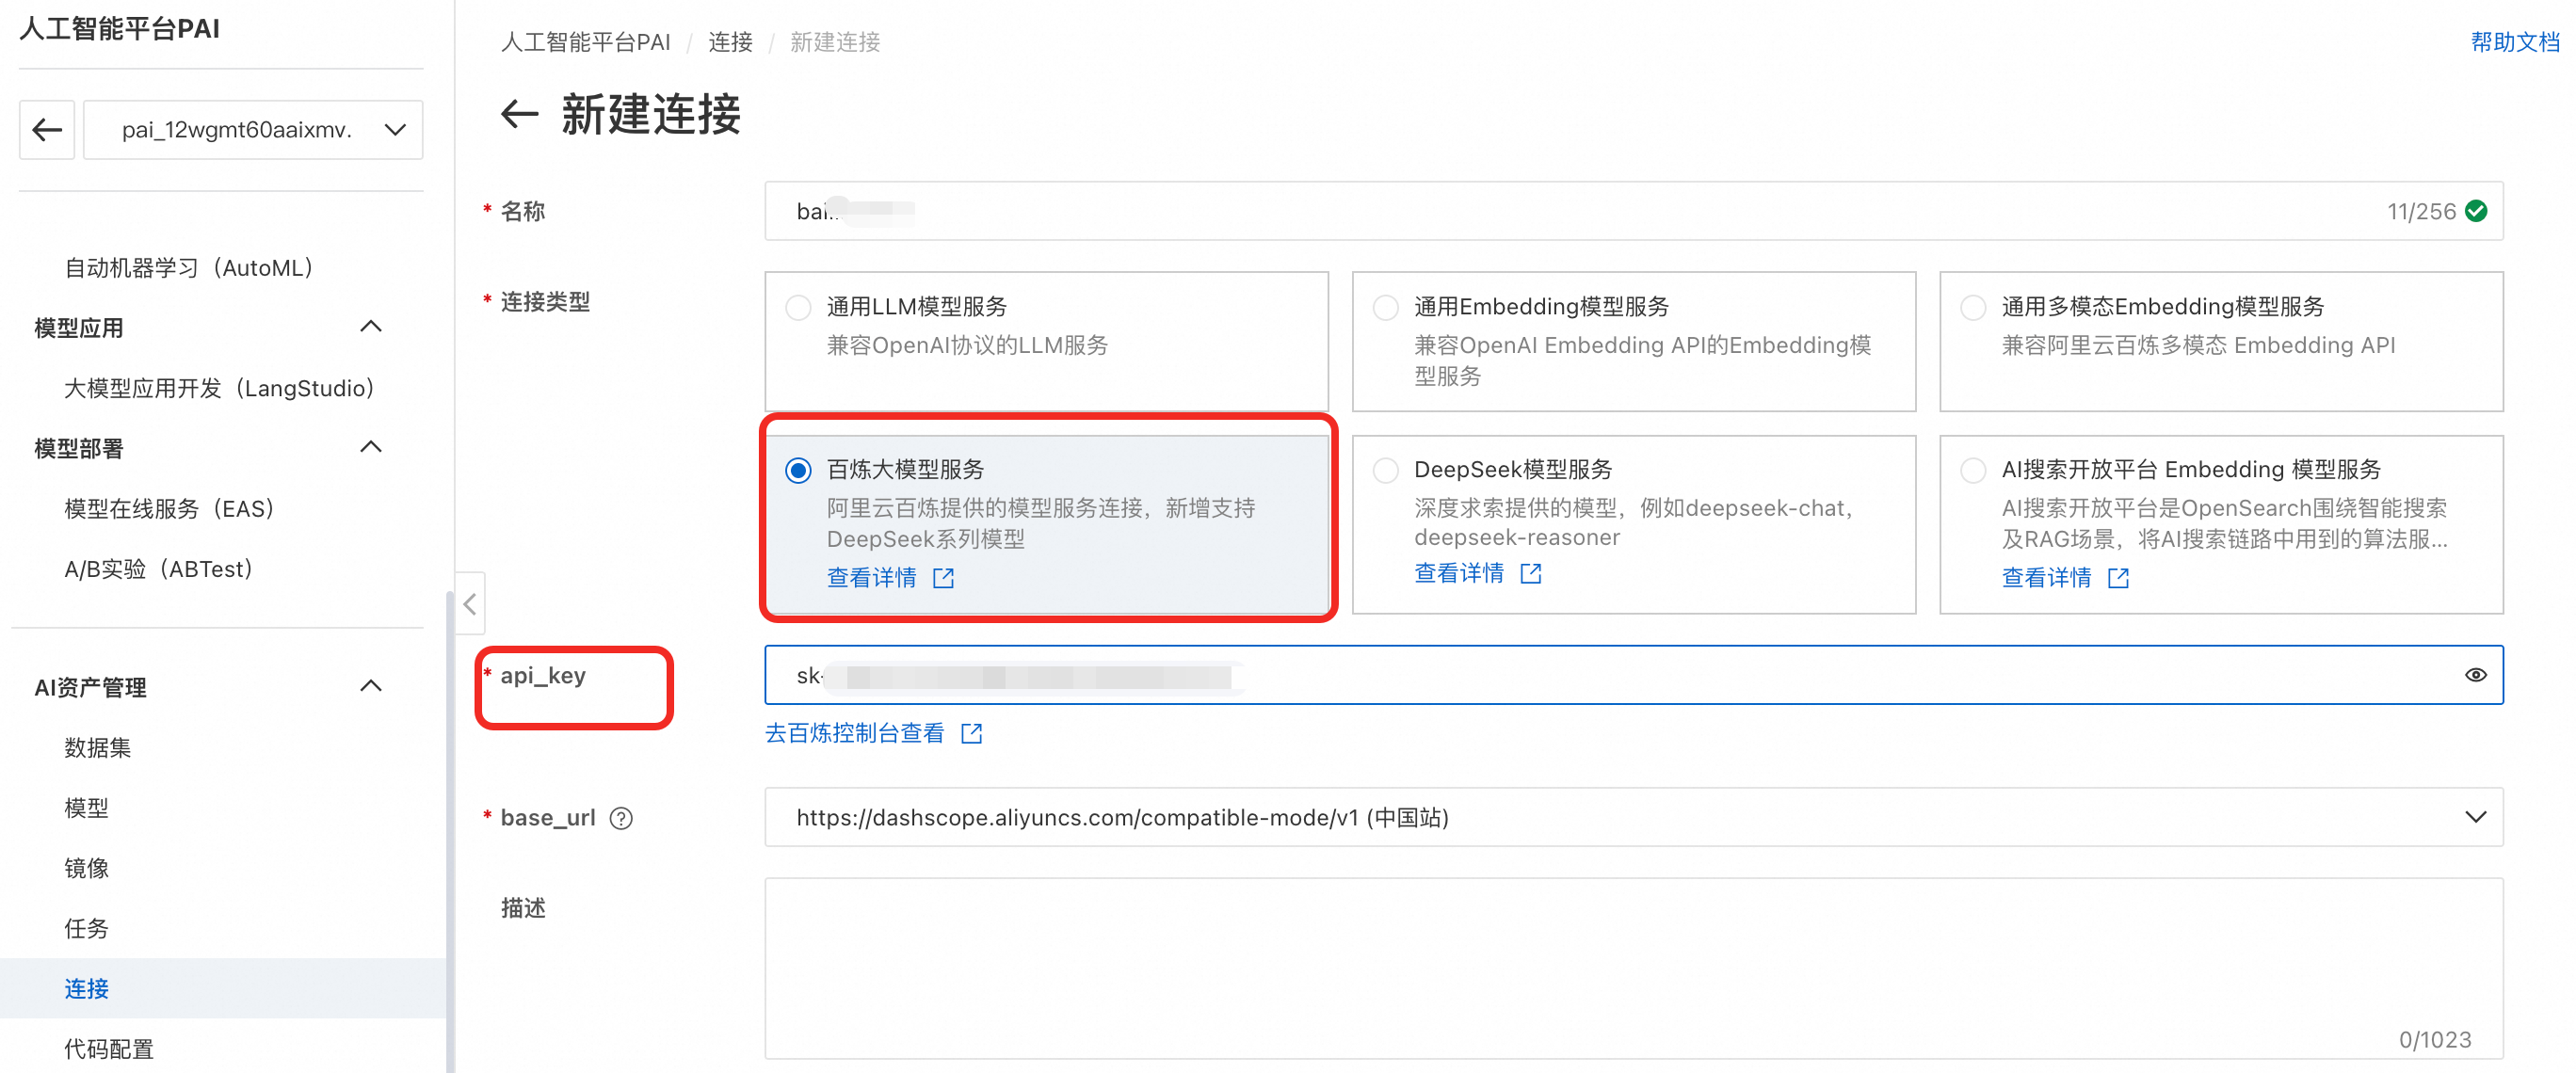Select DeepSeek模型服务 radio button
2576x1073 pixels.
pos(1385,470)
